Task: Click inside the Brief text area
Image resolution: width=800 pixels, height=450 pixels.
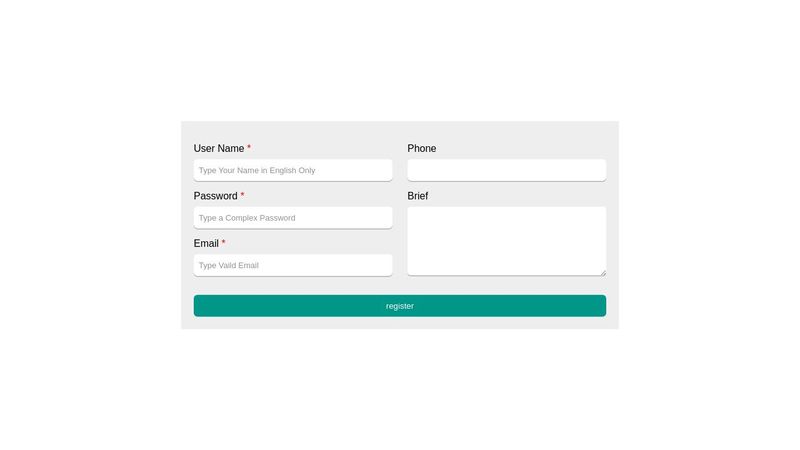Action: point(506,240)
